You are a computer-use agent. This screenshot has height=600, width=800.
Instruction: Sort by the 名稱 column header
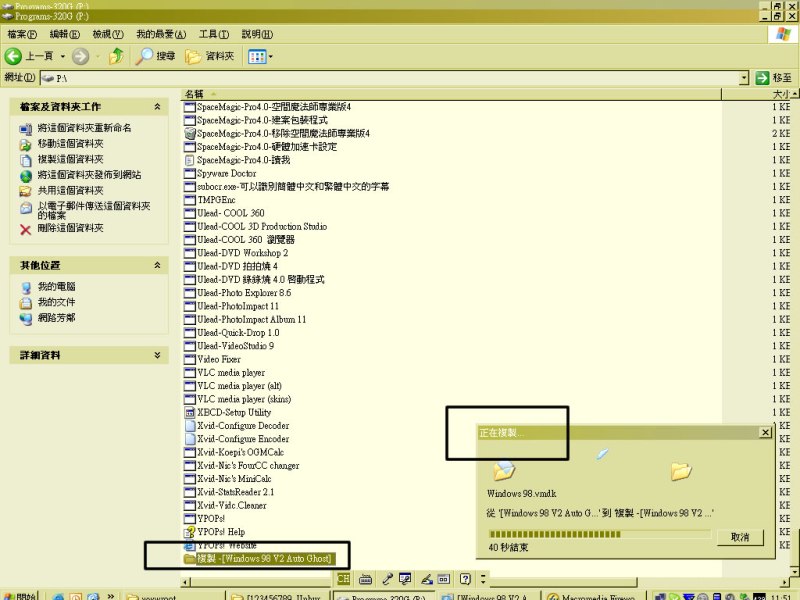pyautogui.click(x=451, y=94)
